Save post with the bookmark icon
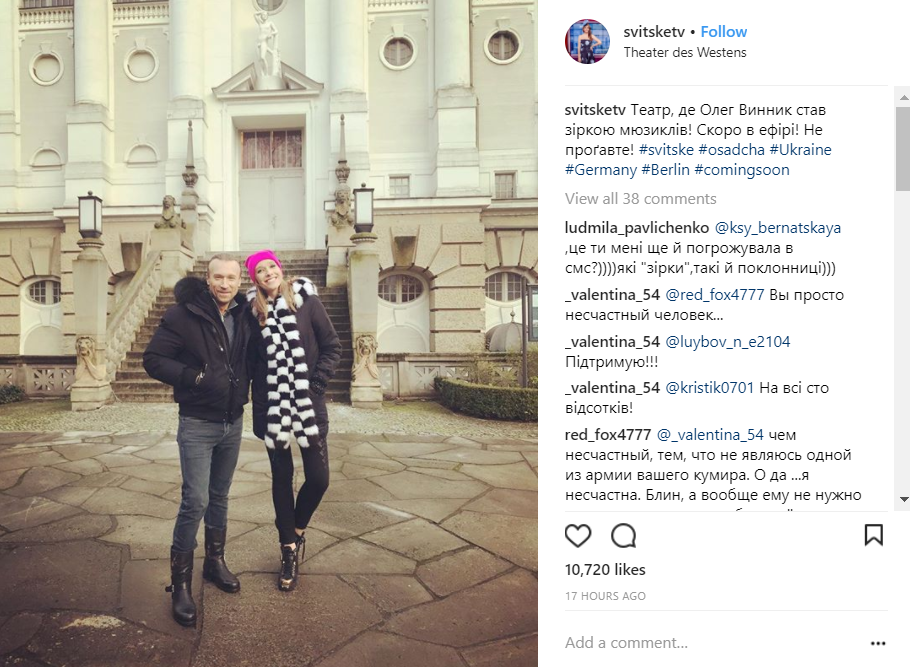 click(873, 535)
